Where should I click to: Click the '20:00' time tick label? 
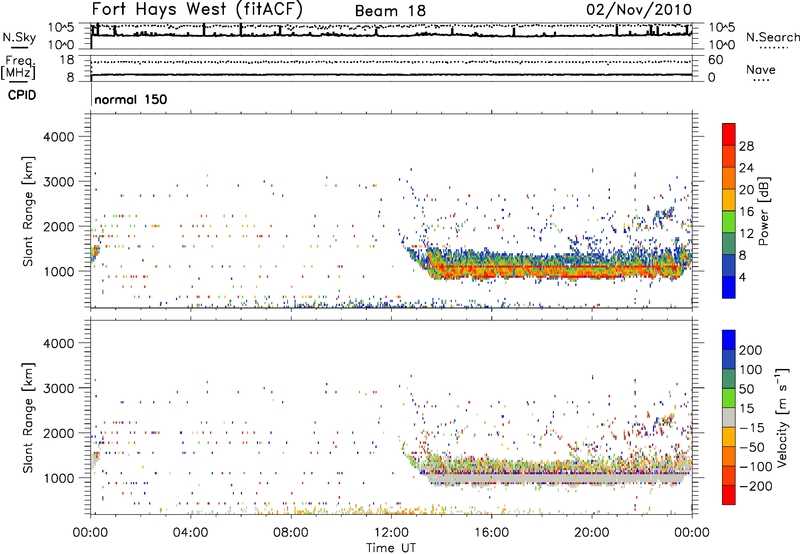click(x=591, y=533)
